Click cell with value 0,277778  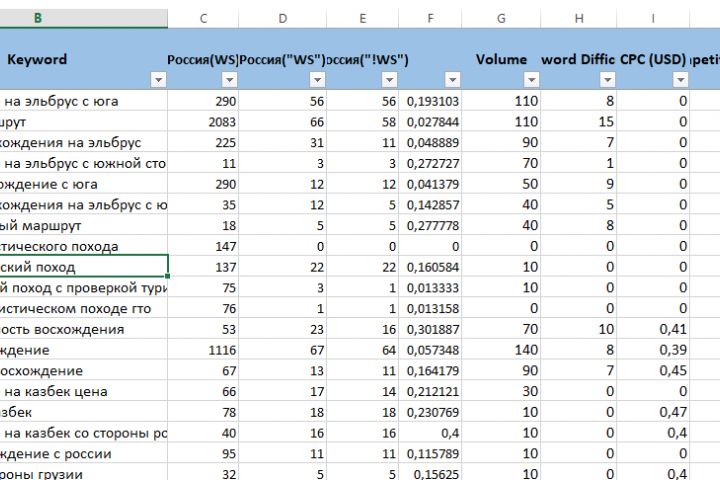(x=430, y=226)
